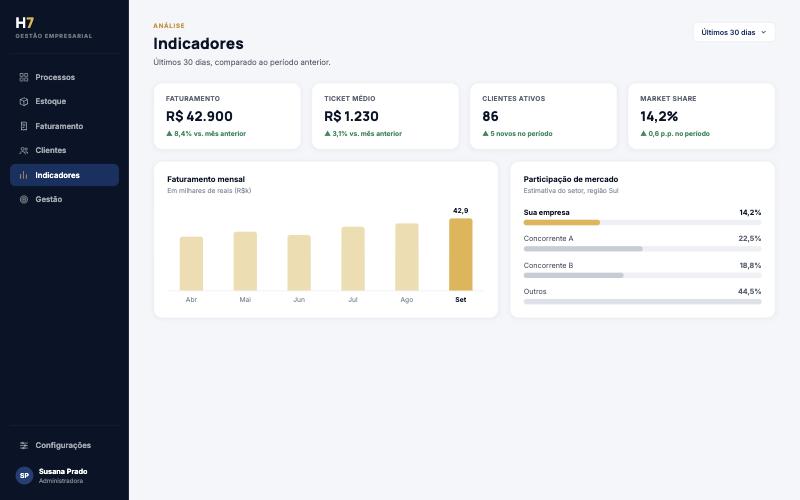The image size is (800, 500).
Task: Click the 86 clientes ativos value
Action: pos(490,116)
